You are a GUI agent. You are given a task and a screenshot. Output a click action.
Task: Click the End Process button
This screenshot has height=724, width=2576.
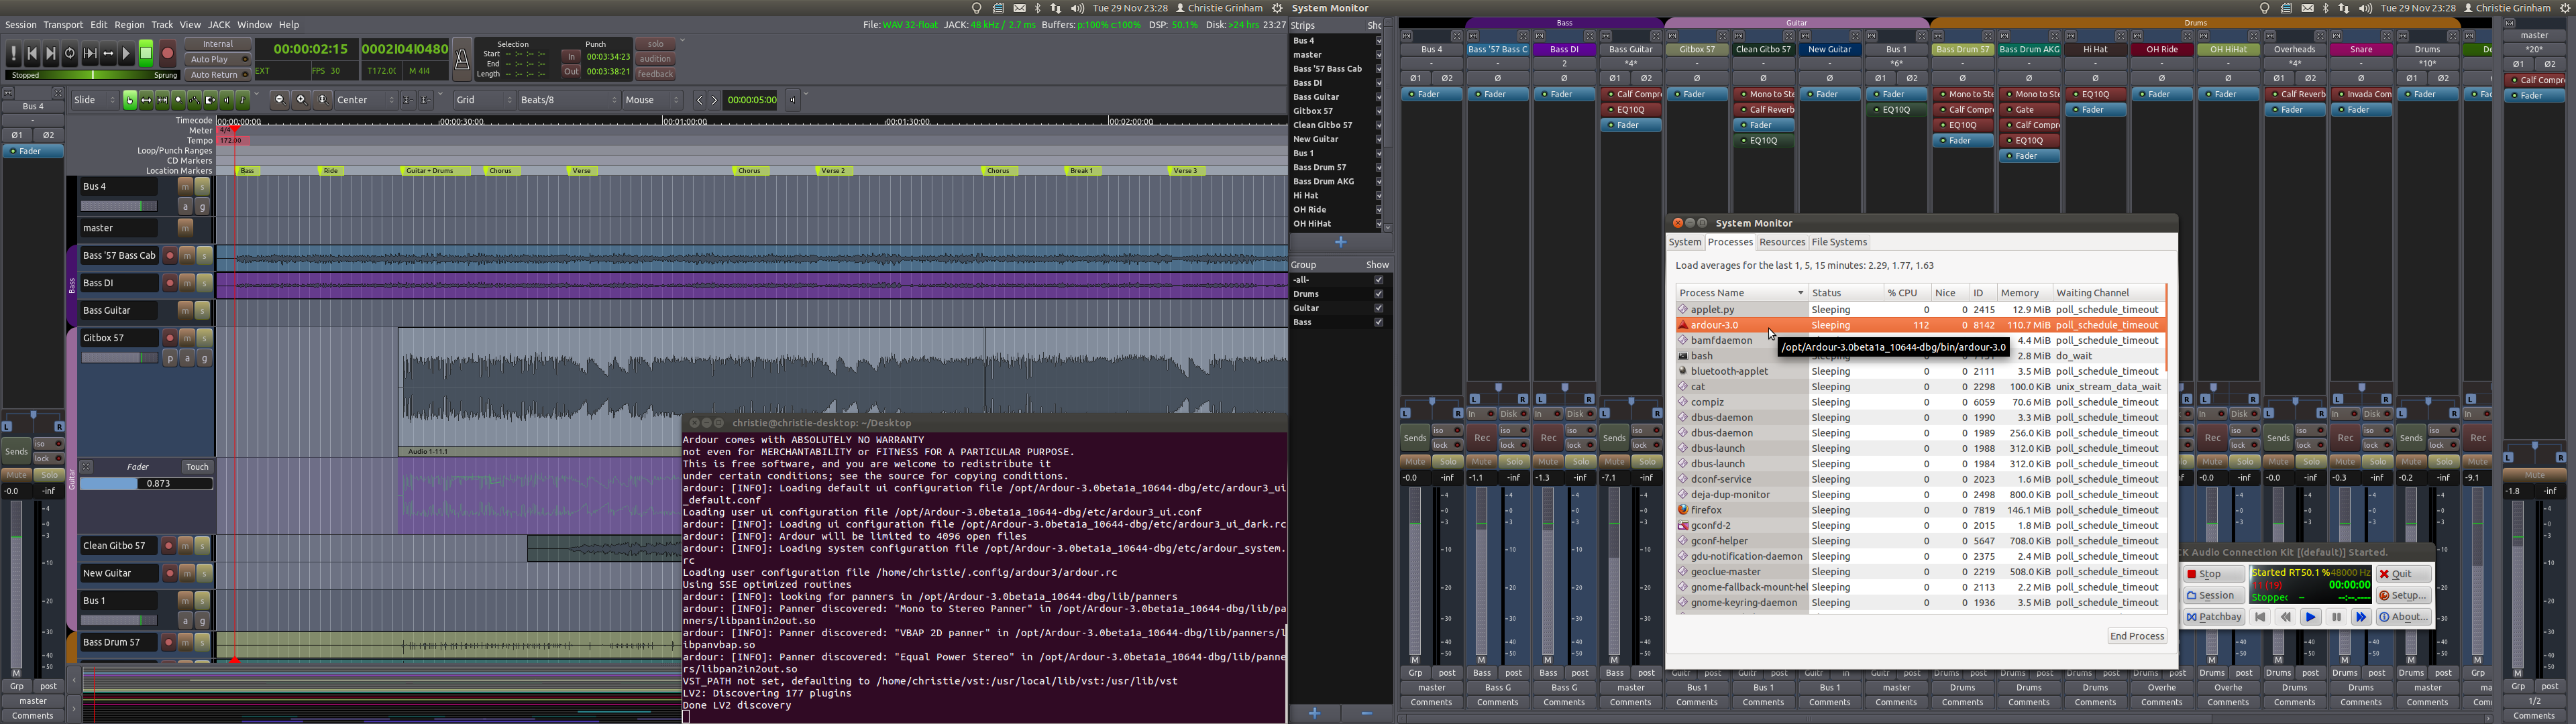click(2136, 636)
